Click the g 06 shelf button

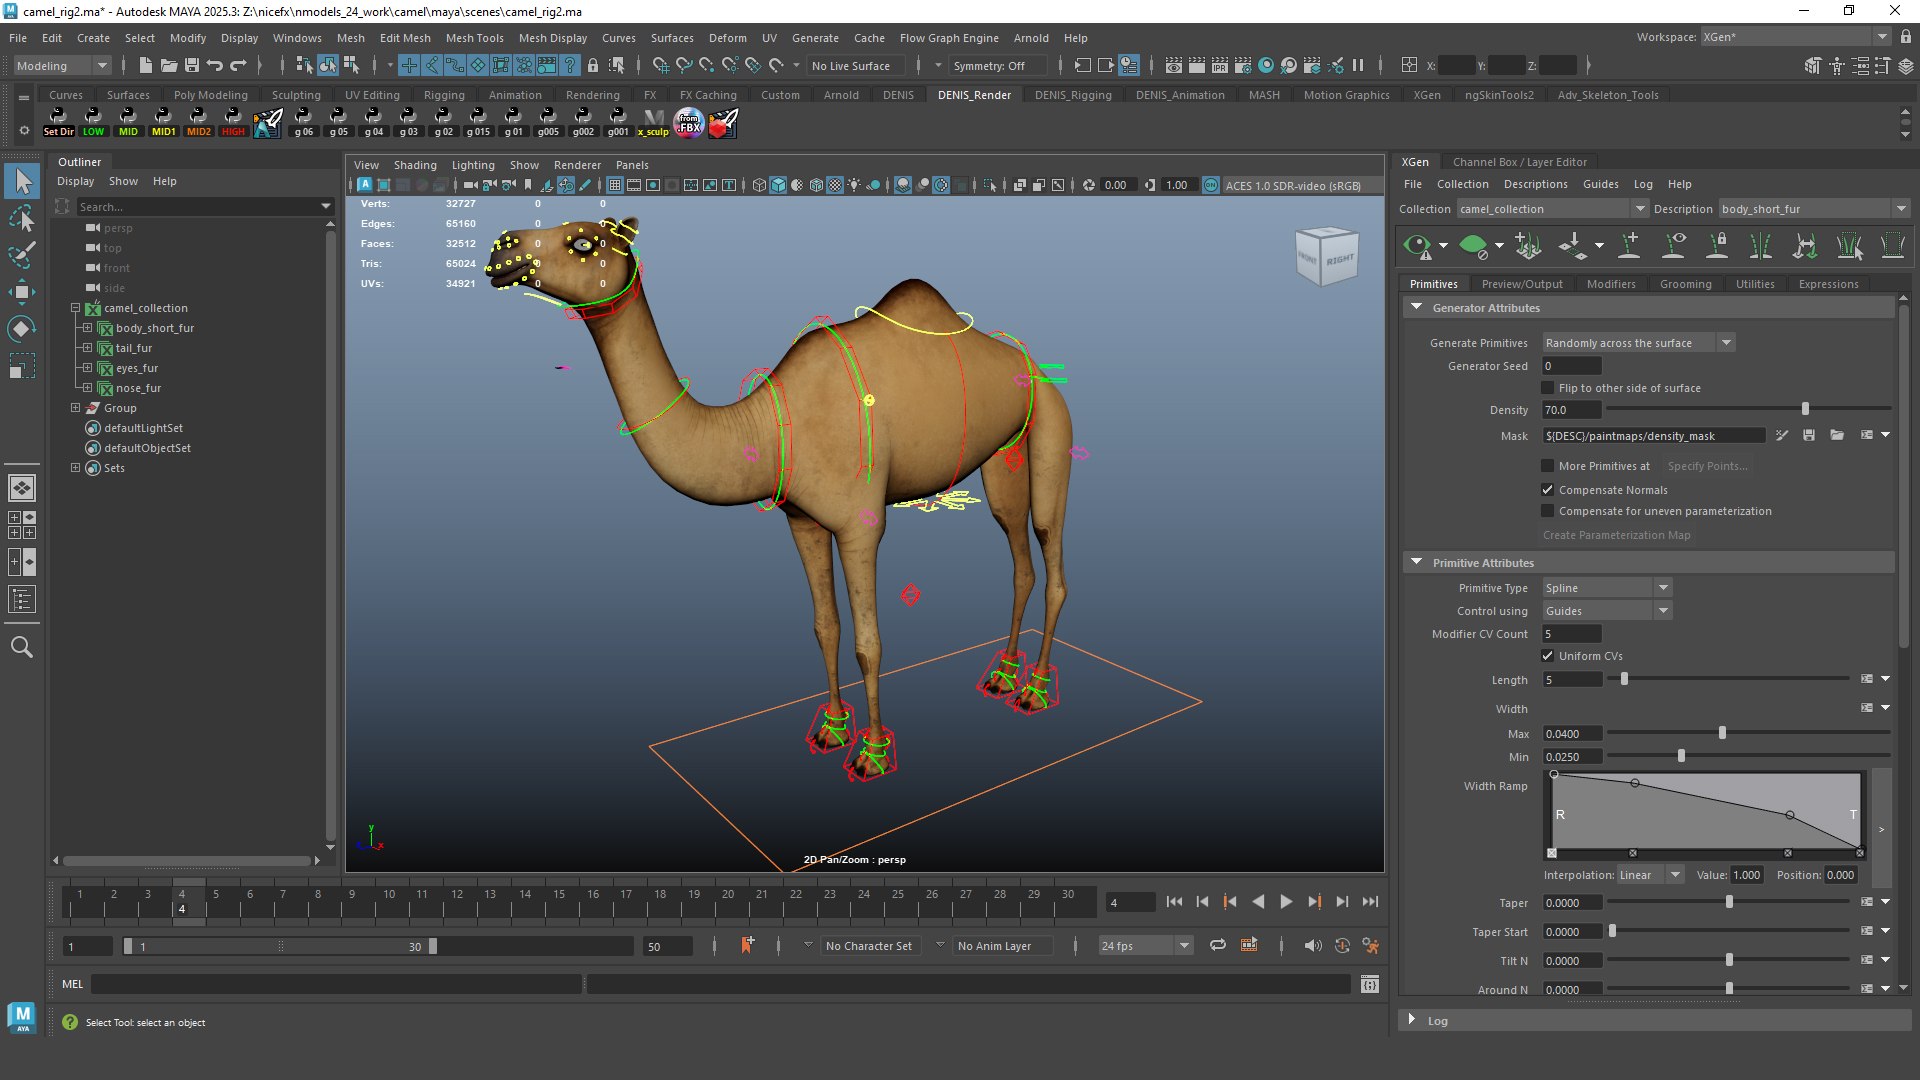click(x=303, y=122)
